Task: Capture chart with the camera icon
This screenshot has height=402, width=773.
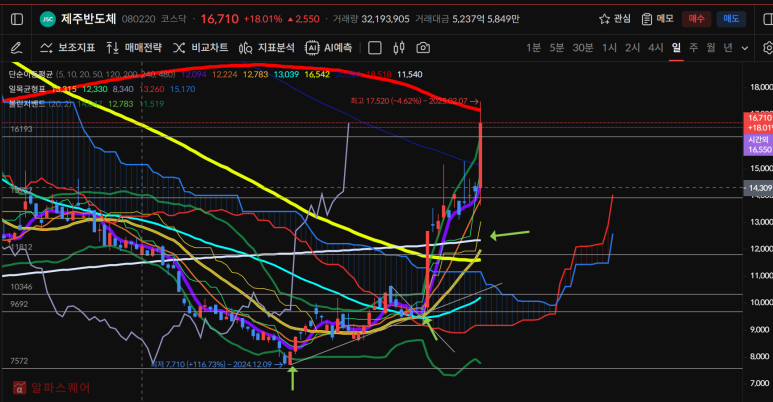Action: (x=423, y=48)
